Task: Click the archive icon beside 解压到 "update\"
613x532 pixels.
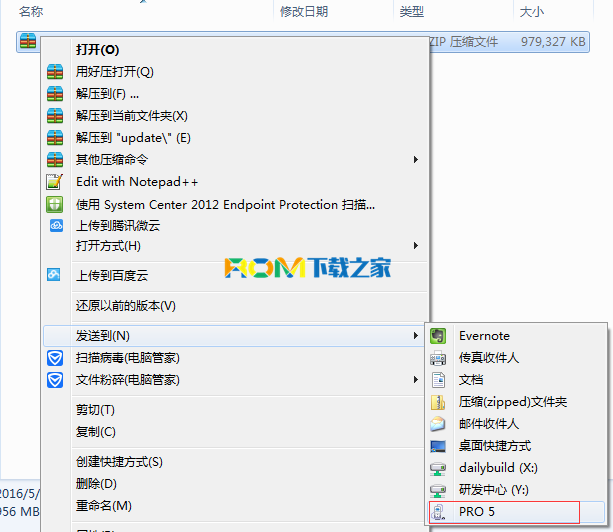Action: 55,138
